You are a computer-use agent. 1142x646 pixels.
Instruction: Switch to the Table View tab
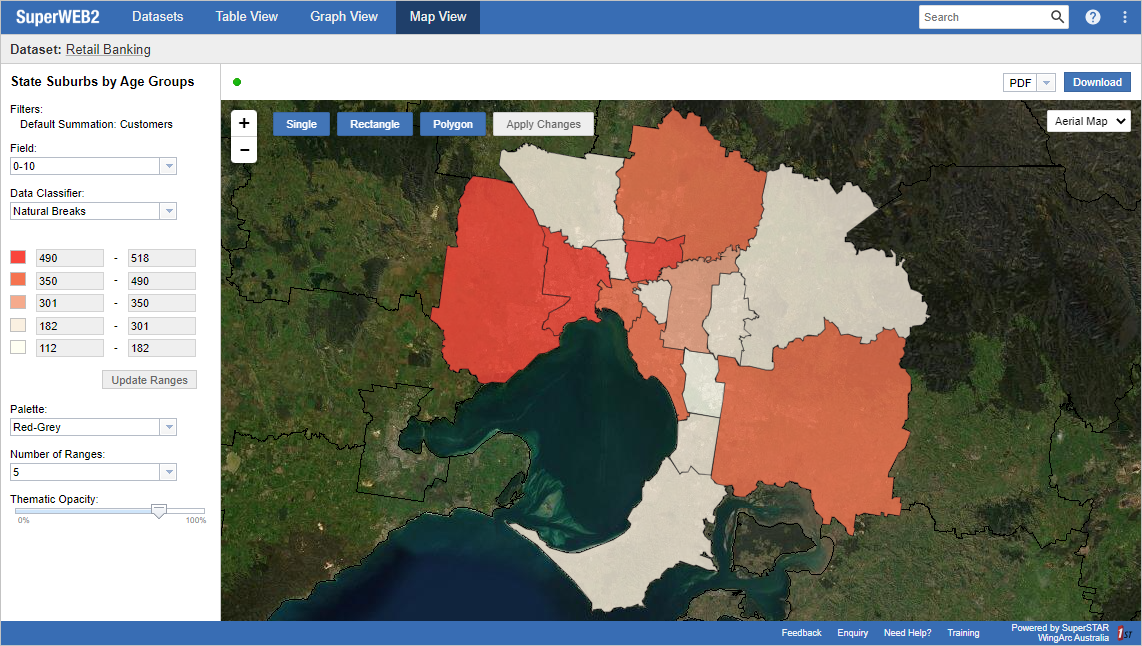(247, 17)
